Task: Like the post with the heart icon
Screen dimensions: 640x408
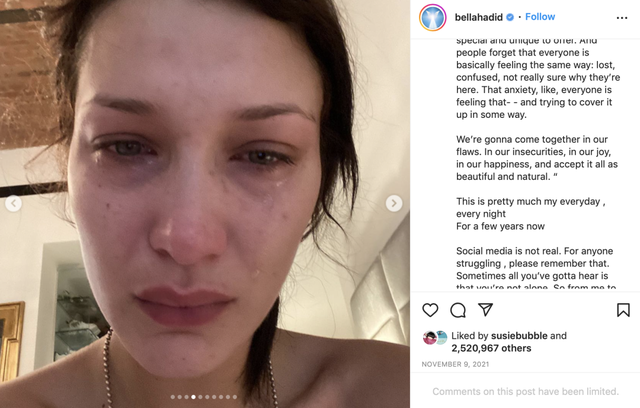Action: [x=430, y=310]
